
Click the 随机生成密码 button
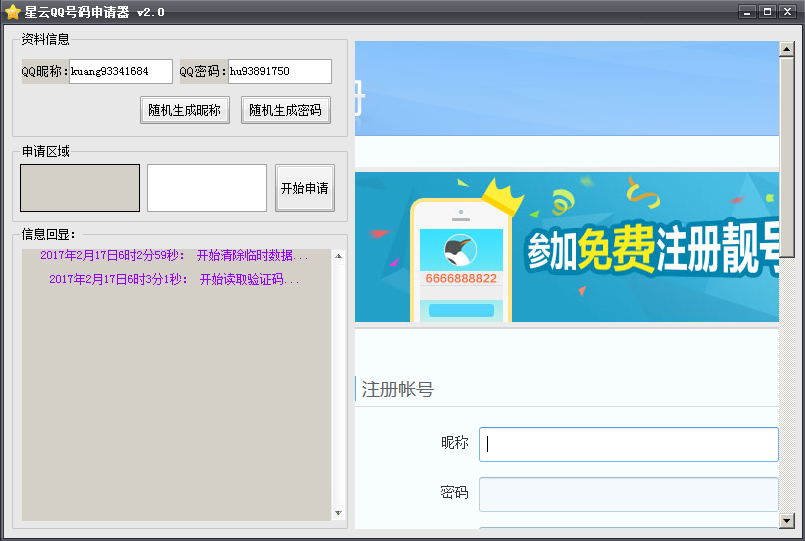[286, 110]
